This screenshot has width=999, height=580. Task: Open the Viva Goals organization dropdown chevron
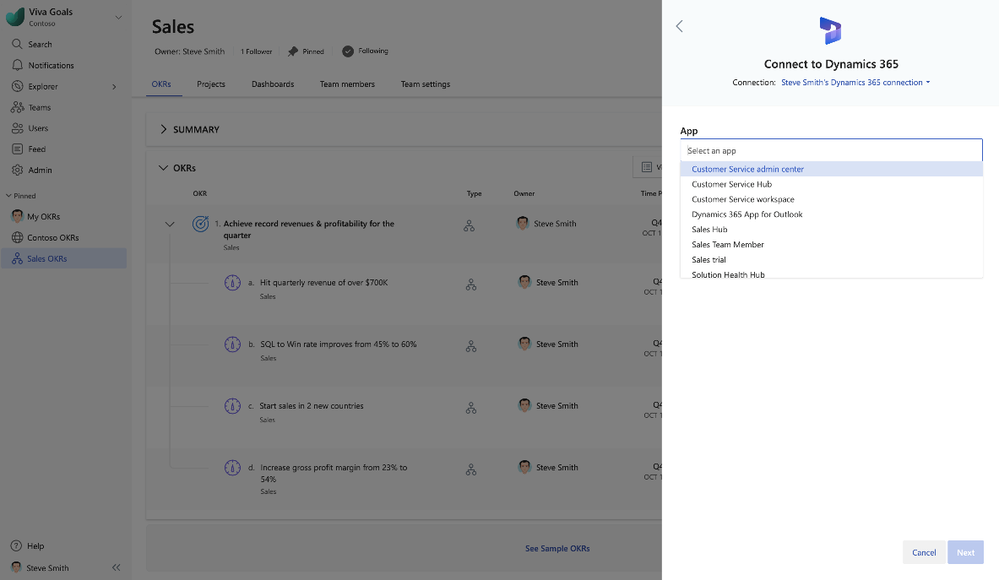118,17
